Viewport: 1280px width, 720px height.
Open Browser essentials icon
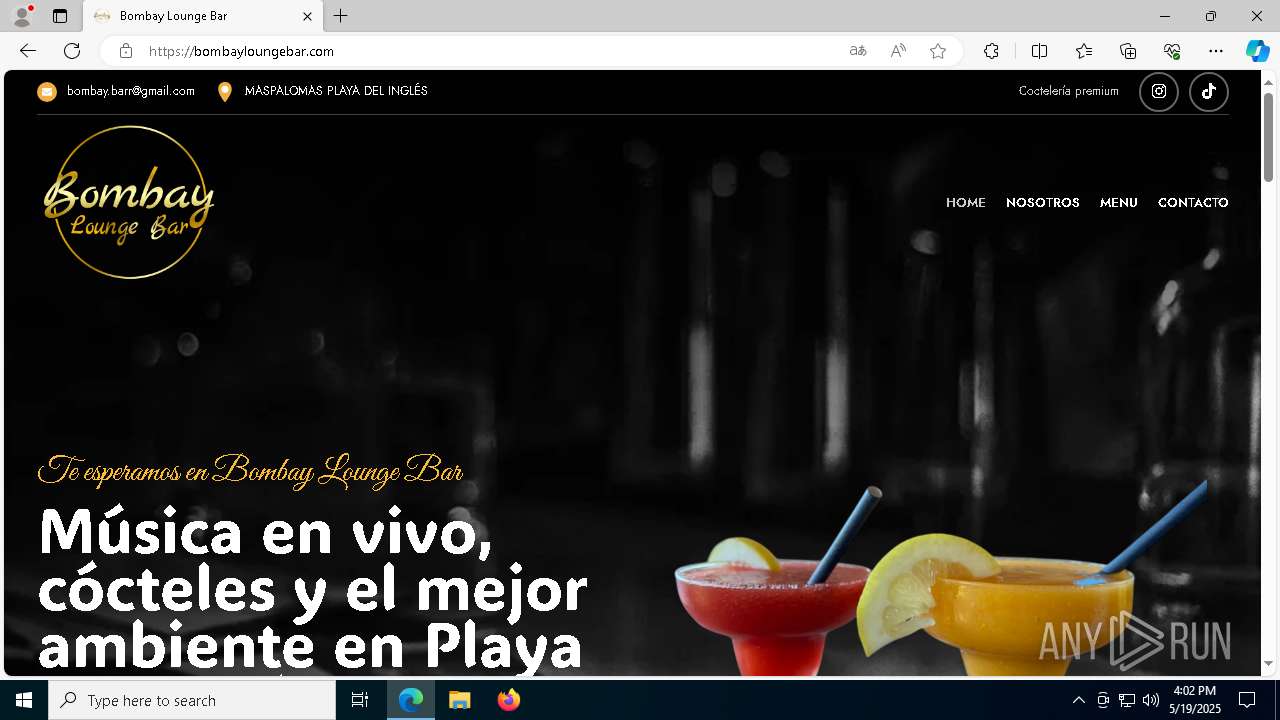(1172, 51)
